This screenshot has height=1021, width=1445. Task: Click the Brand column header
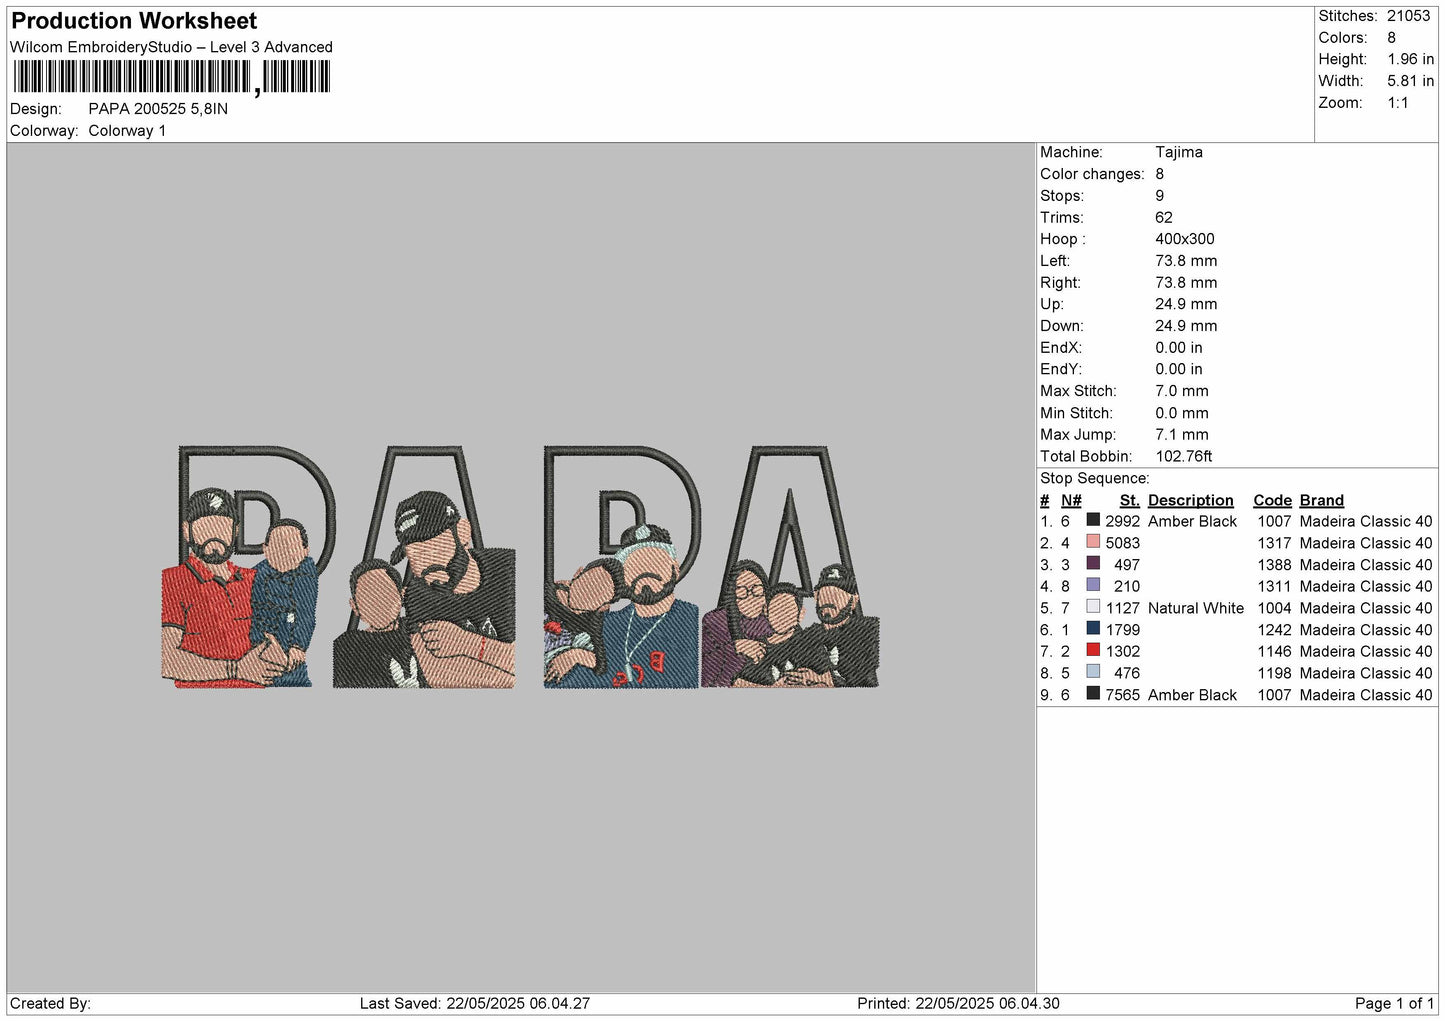coord(1321,500)
